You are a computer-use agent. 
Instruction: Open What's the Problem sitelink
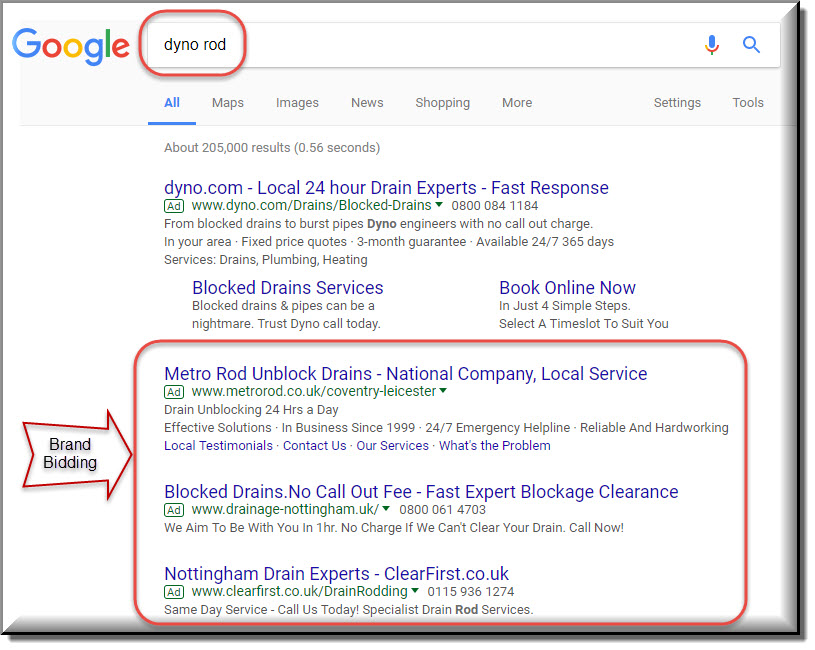coord(495,446)
